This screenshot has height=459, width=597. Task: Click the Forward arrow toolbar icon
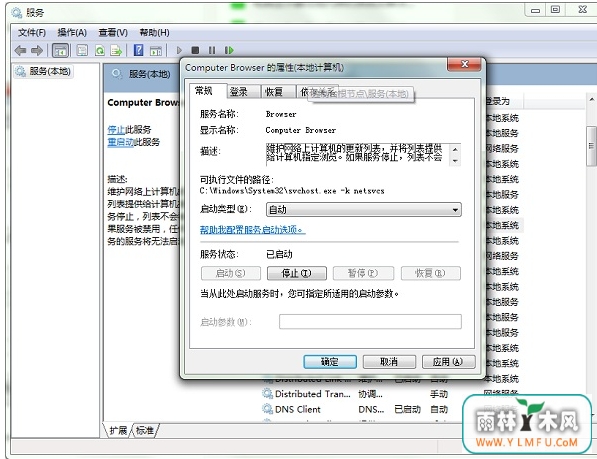pos(37,50)
